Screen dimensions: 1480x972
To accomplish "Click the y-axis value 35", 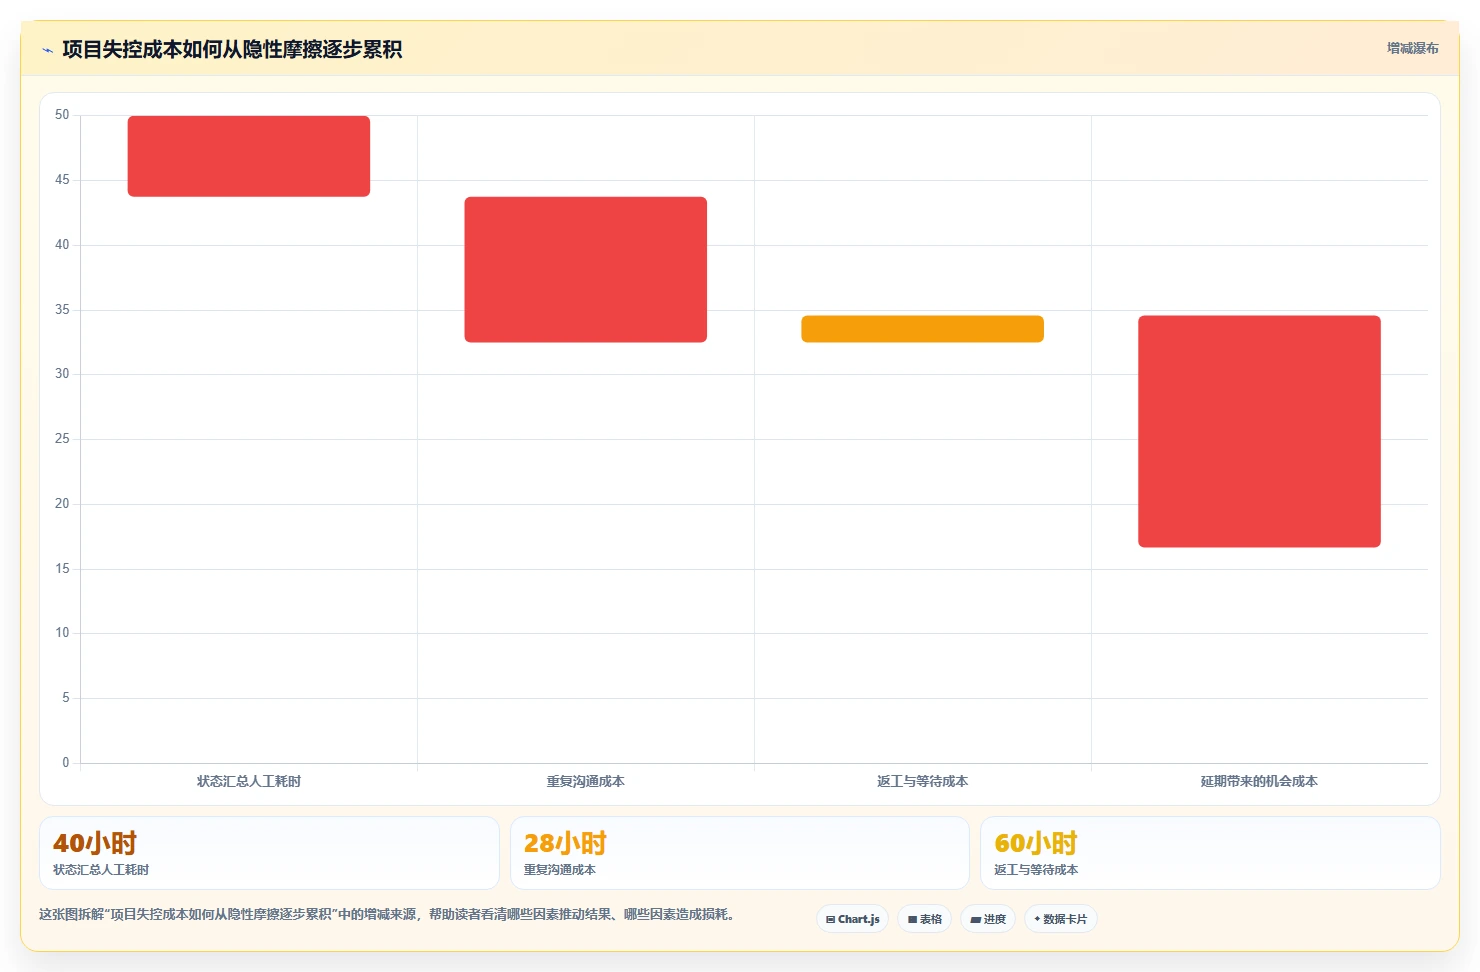I will tap(62, 310).
